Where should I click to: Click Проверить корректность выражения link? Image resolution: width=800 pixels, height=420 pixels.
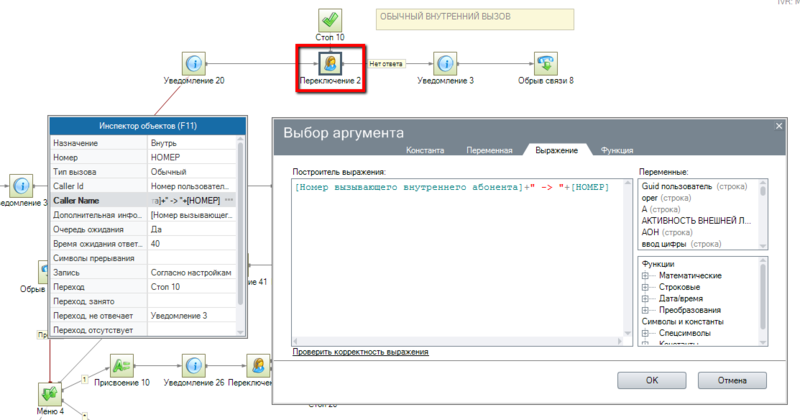click(x=360, y=352)
